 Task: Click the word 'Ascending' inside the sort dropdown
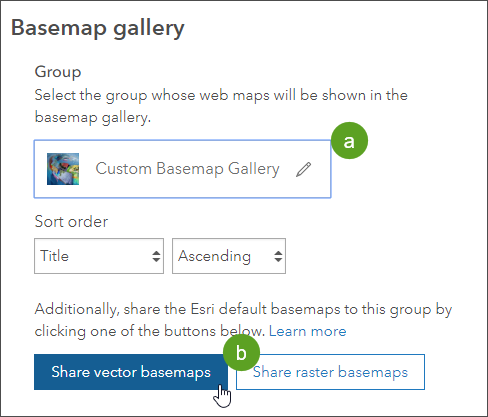pyautogui.click(x=214, y=256)
